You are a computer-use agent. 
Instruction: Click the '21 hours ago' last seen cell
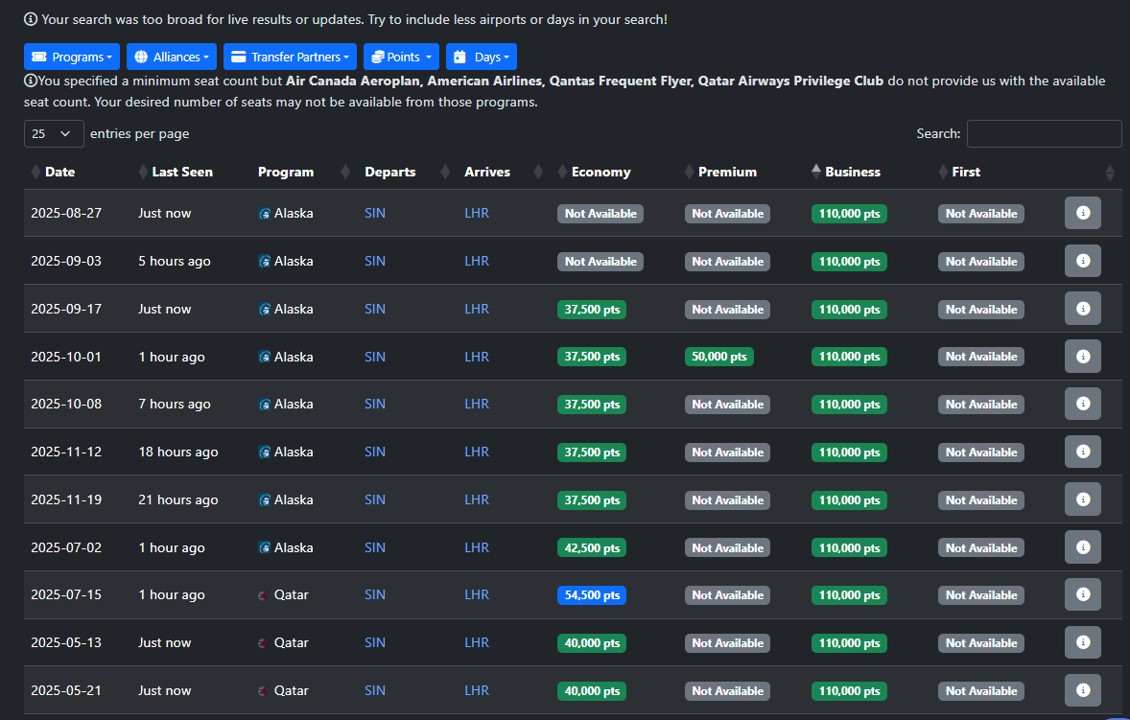pos(178,499)
